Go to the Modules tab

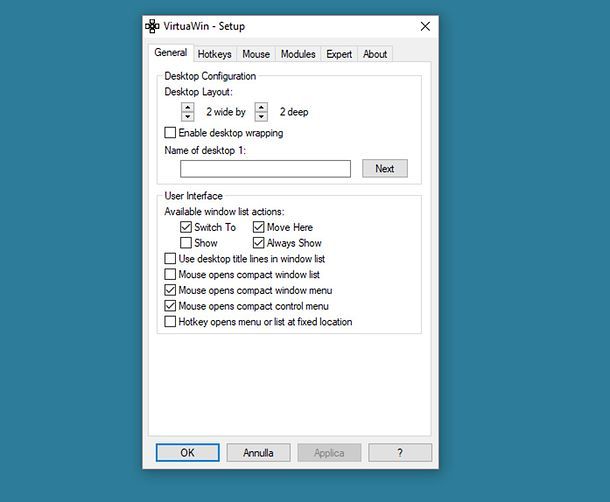[298, 54]
